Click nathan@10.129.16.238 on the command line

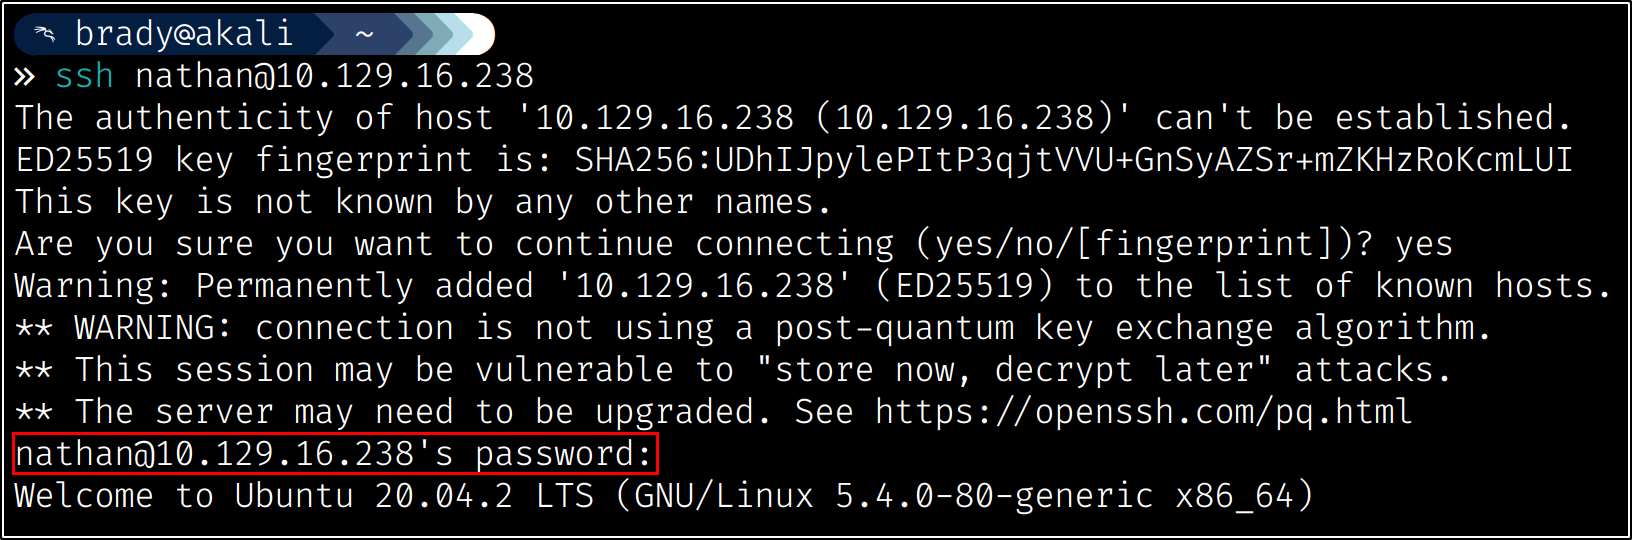point(334,76)
